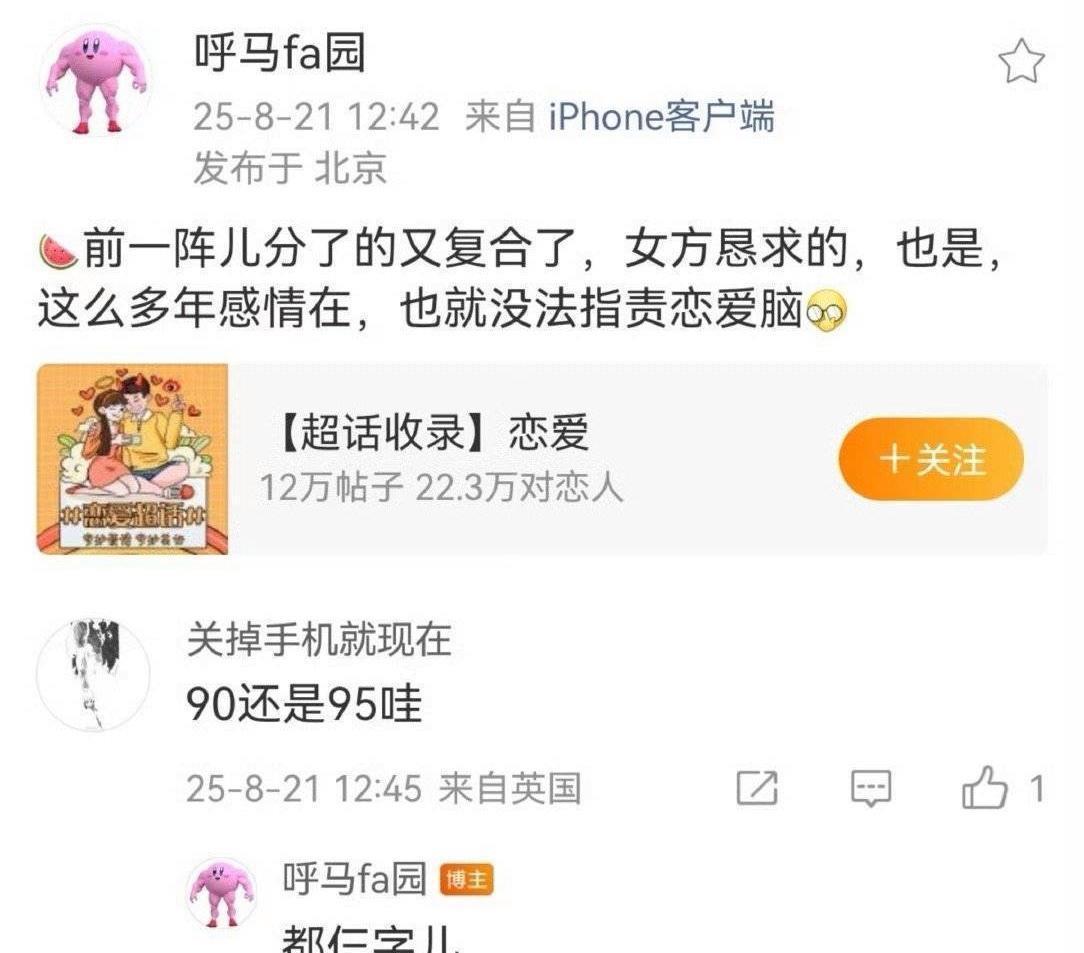This screenshot has width=1084, height=953.
Task: Click the glasses emoji after 恋爱脑
Action: [x=827, y=311]
